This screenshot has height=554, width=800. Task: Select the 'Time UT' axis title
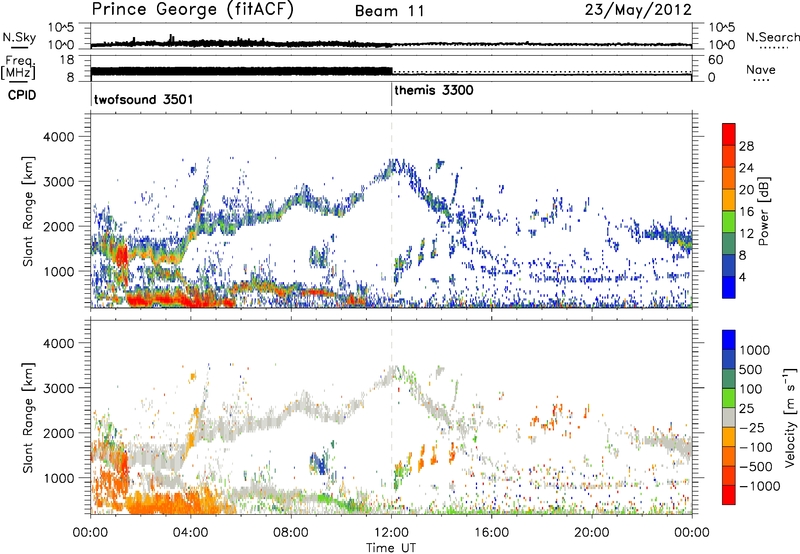pos(391,548)
